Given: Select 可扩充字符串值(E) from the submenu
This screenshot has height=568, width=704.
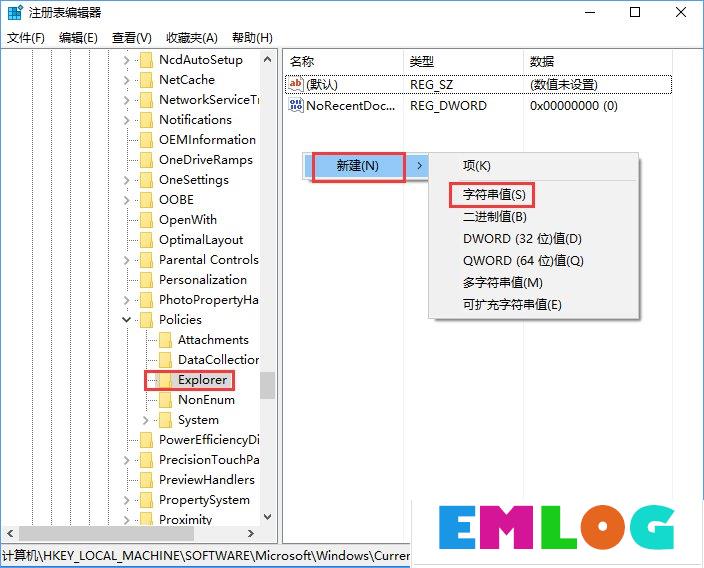Looking at the screenshot, I should pyautogui.click(x=533, y=305).
